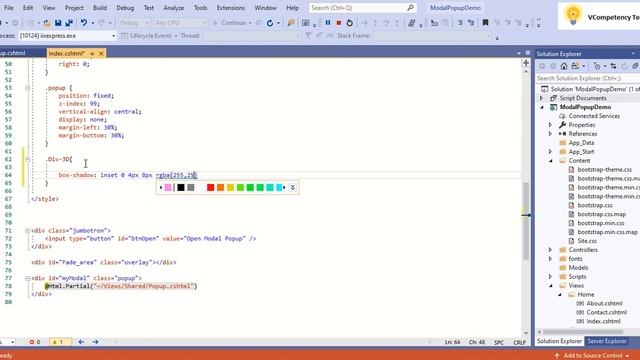Open the Lifecycle Events dropdown
640x360 pixels.
pos(176,36)
